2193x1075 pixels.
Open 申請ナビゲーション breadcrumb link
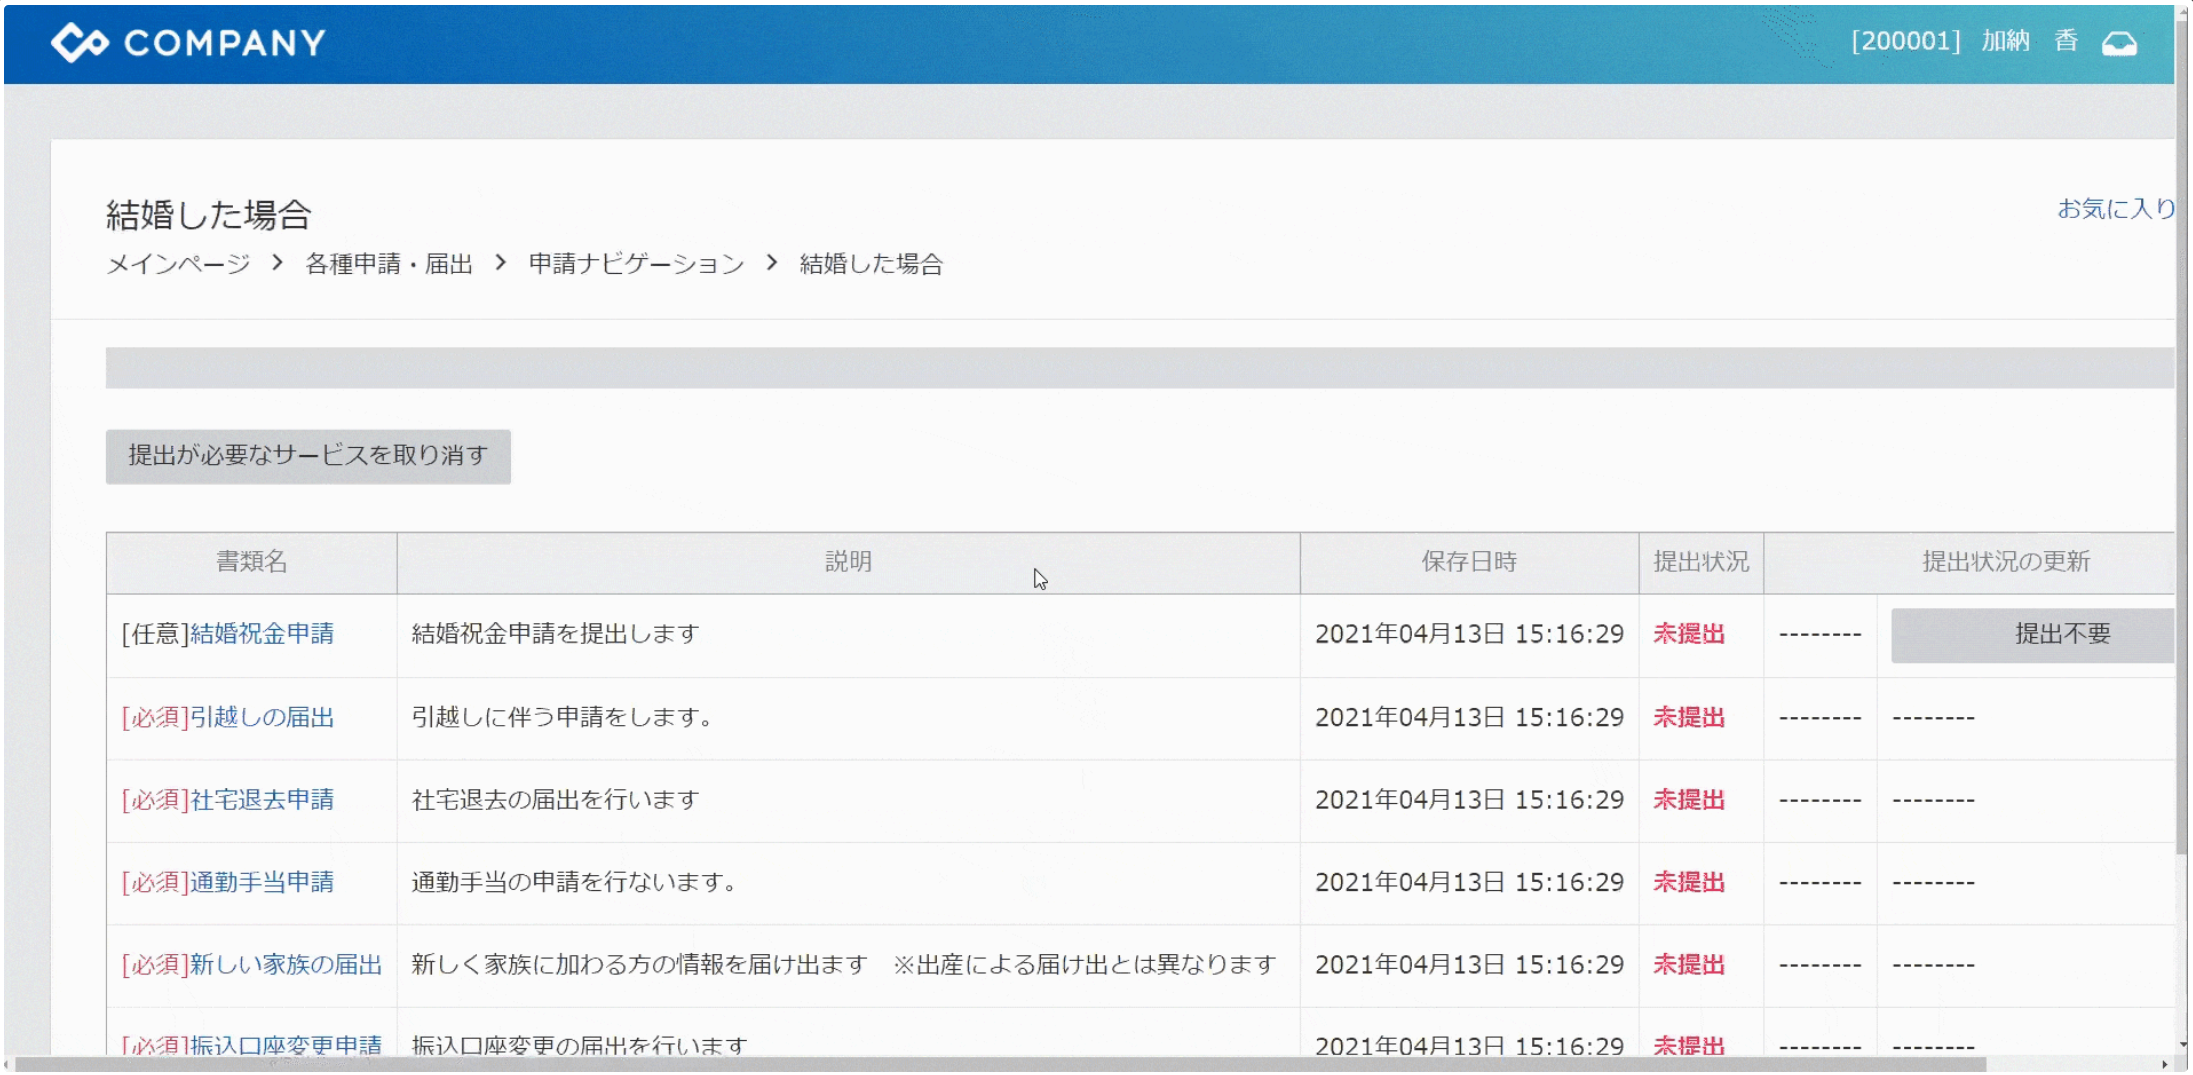point(636,264)
